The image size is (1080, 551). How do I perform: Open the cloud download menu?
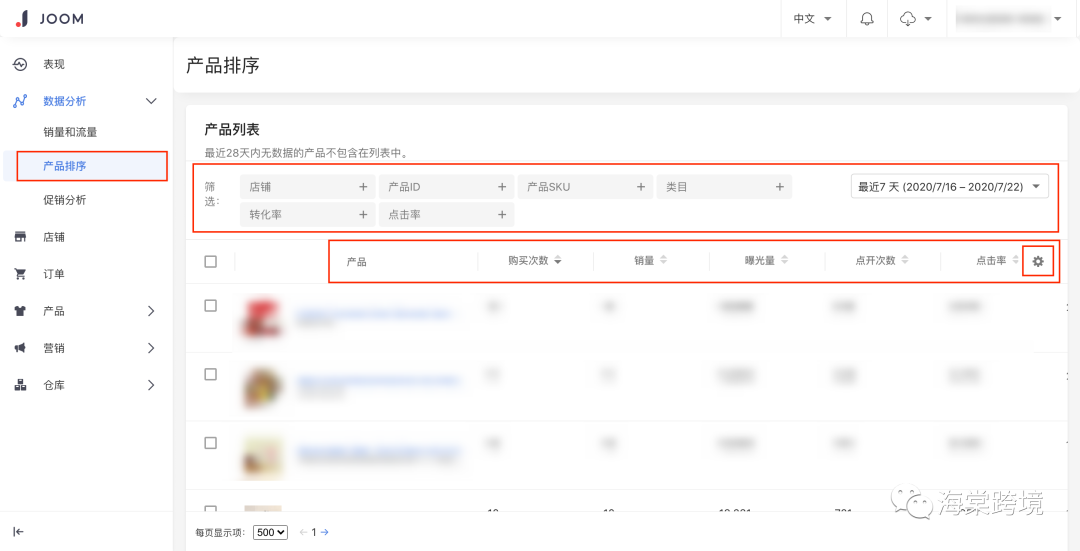915,19
